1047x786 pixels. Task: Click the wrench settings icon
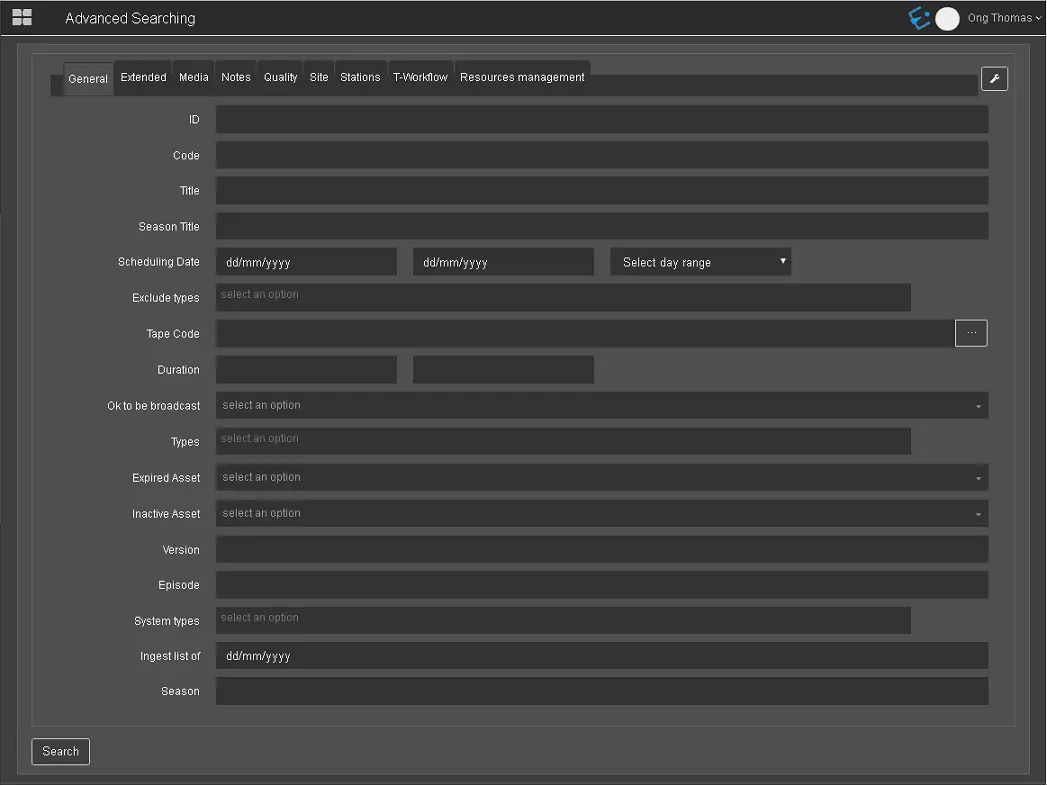click(x=994, y=79)
